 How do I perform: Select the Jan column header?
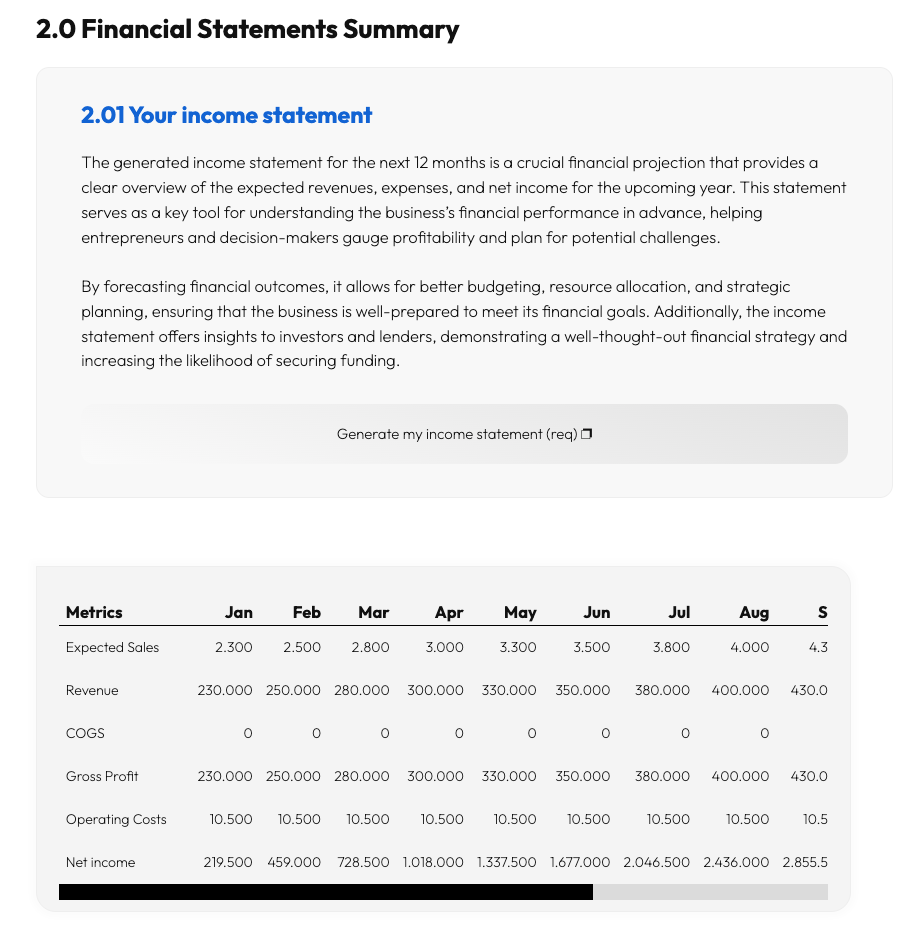tap(239, 612)
